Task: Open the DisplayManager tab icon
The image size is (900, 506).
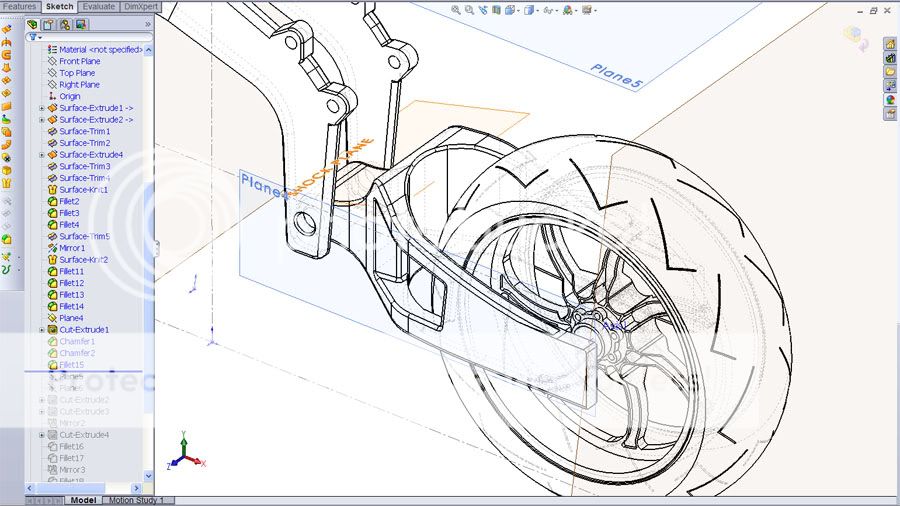Action: tap(81, 25)
